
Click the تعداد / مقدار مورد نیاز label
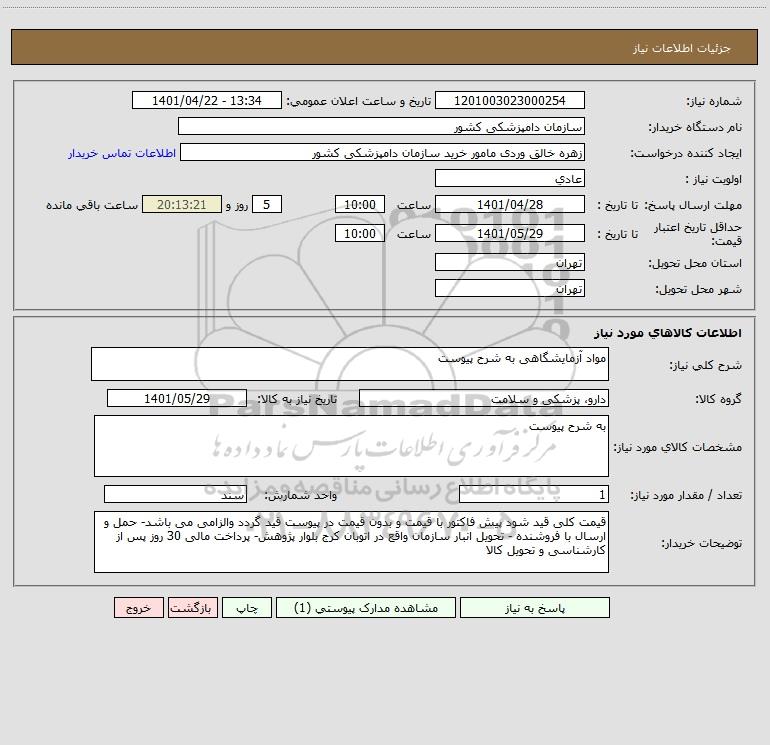[x=686, y=495]
